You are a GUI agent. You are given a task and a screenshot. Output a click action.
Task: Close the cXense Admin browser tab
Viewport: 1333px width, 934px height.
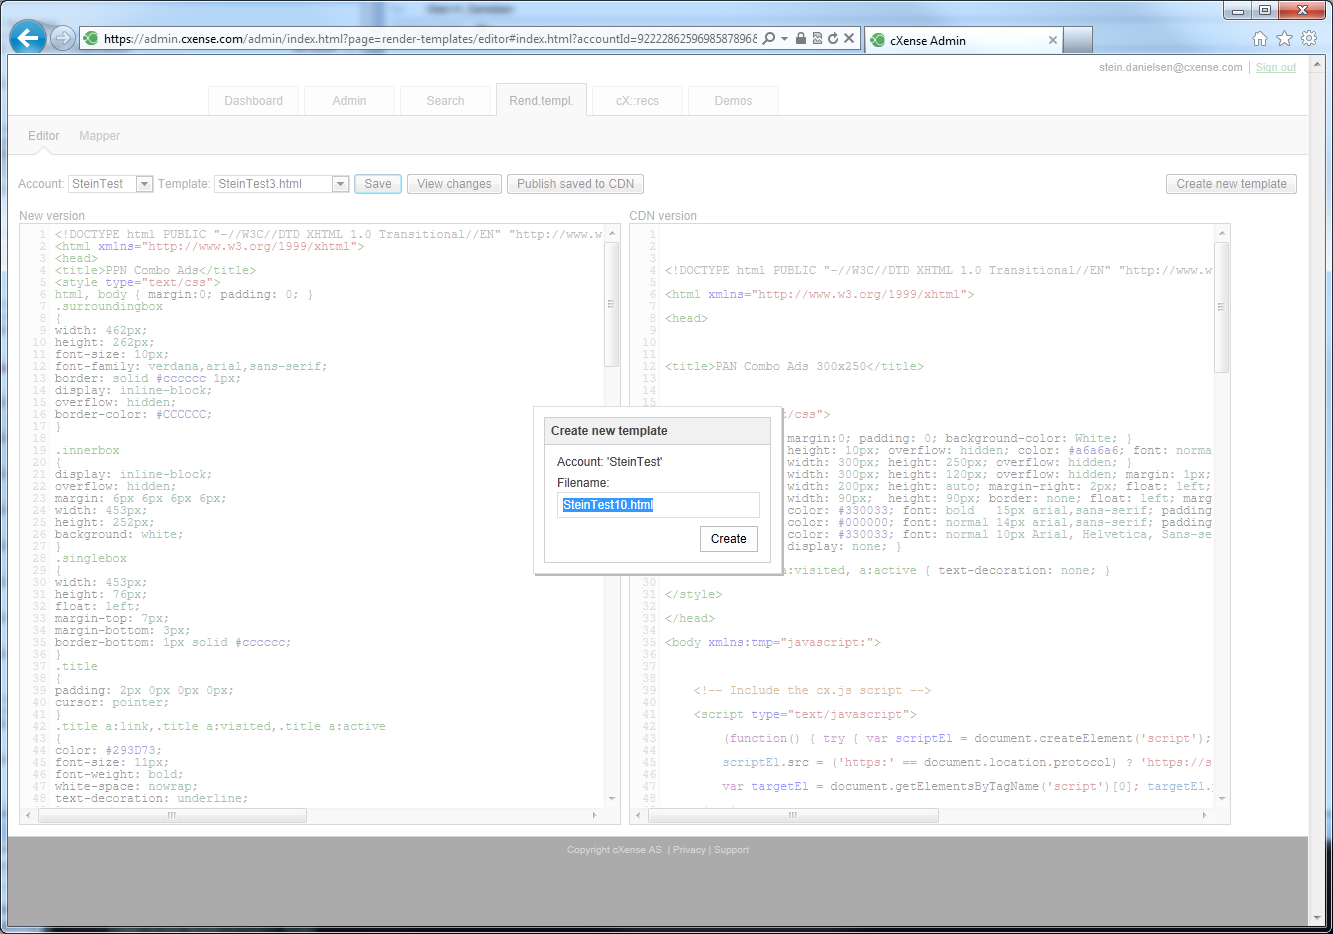[1053, 41]
